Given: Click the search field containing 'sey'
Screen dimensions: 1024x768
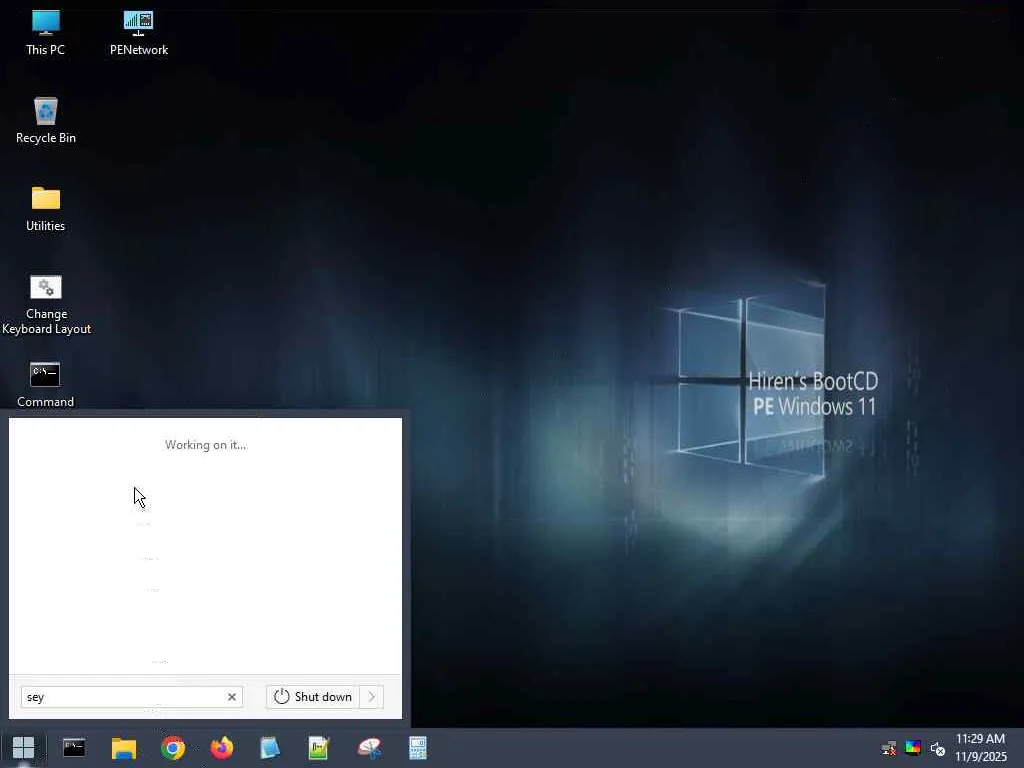Looking at the screenshot, I should coord(132,697).
